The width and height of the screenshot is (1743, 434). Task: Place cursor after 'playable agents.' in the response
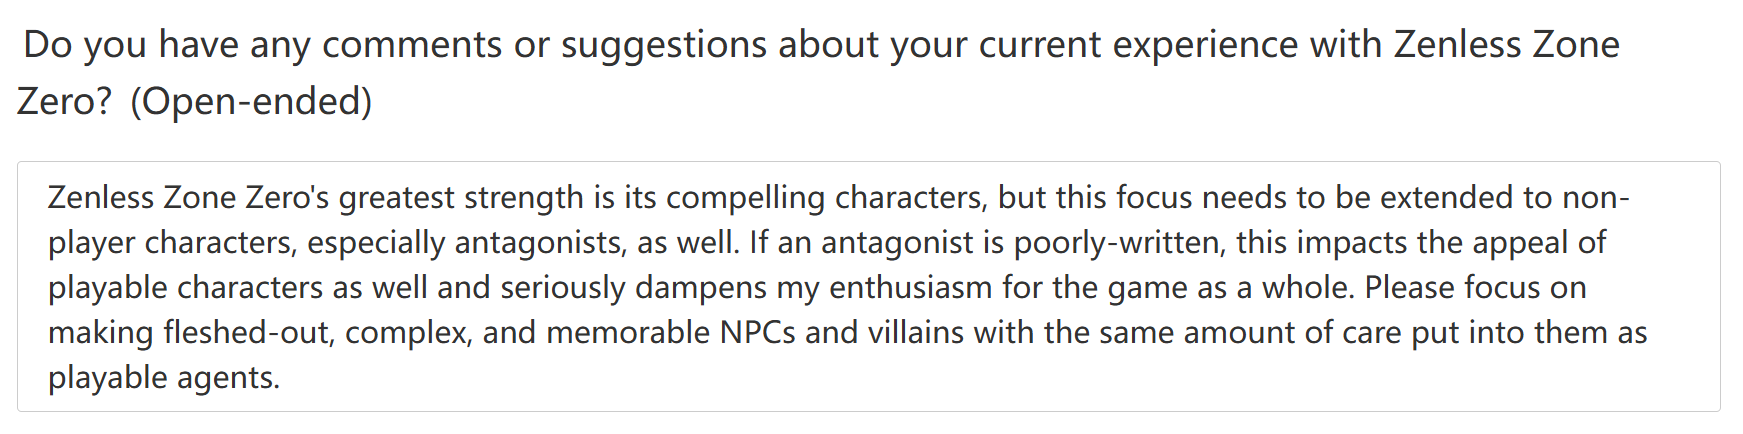[281, 378]
